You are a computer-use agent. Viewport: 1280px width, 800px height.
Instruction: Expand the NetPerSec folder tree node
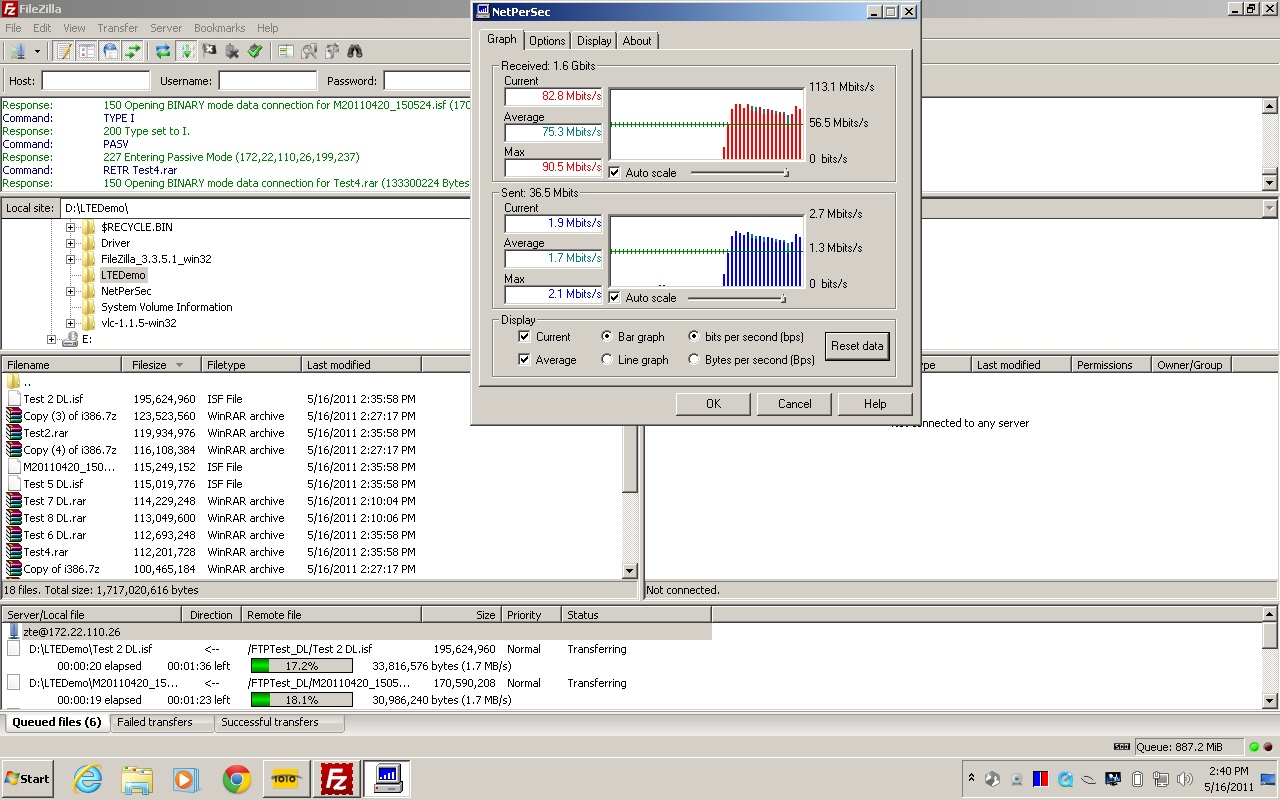coord(71,291)
